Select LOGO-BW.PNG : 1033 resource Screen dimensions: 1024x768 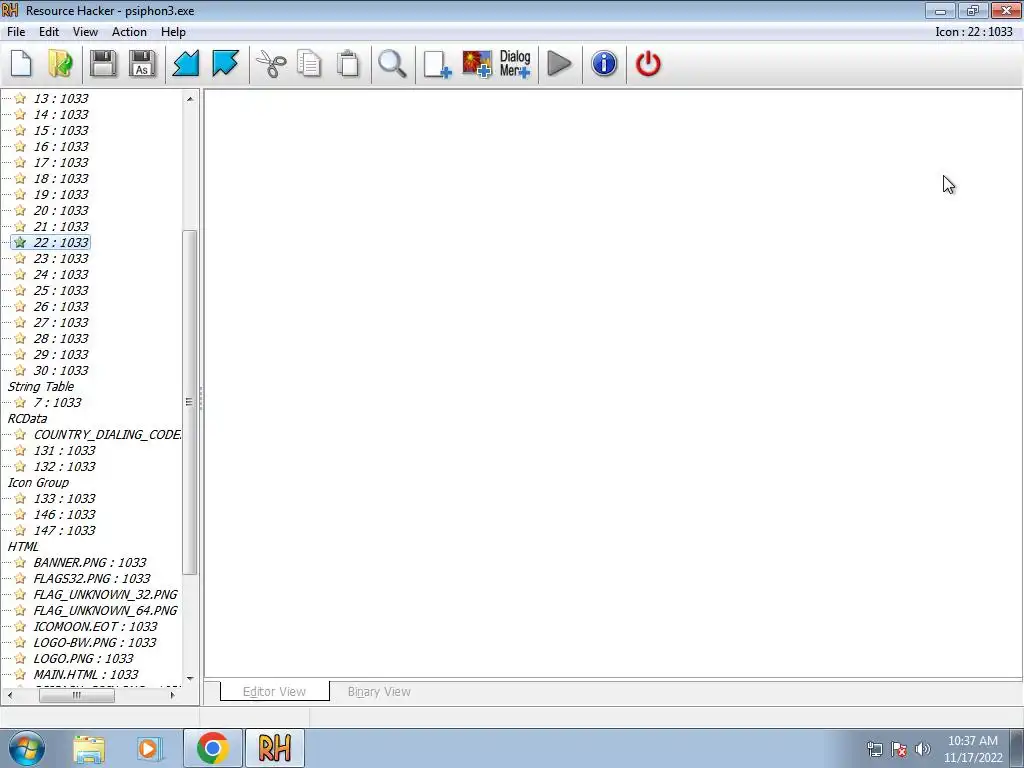click(95, 643)
